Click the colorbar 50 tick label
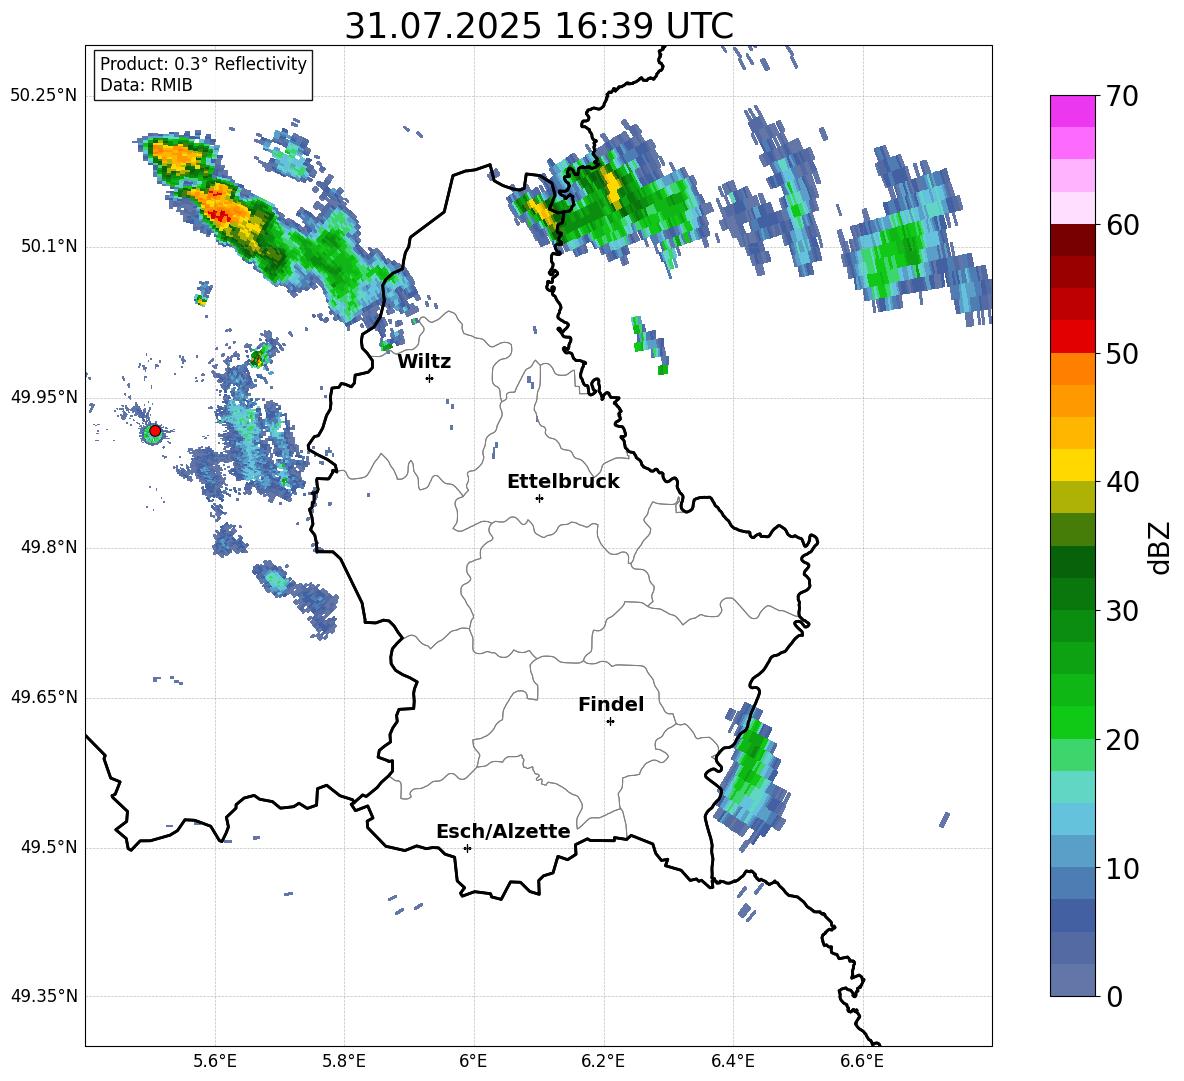 pos(1122,353)
